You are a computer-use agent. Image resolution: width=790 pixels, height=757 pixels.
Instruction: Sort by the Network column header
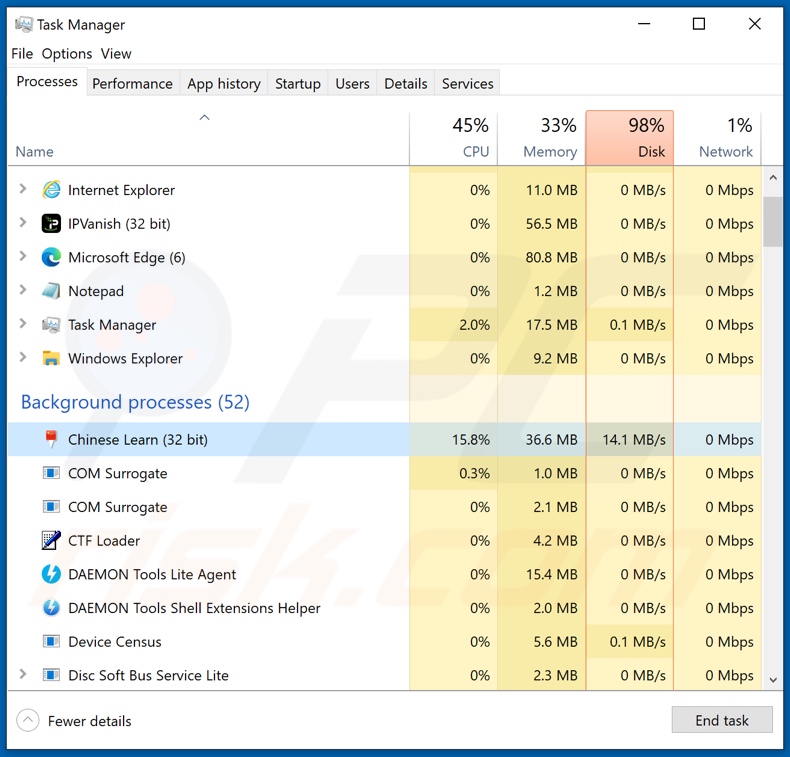(718, 138)
